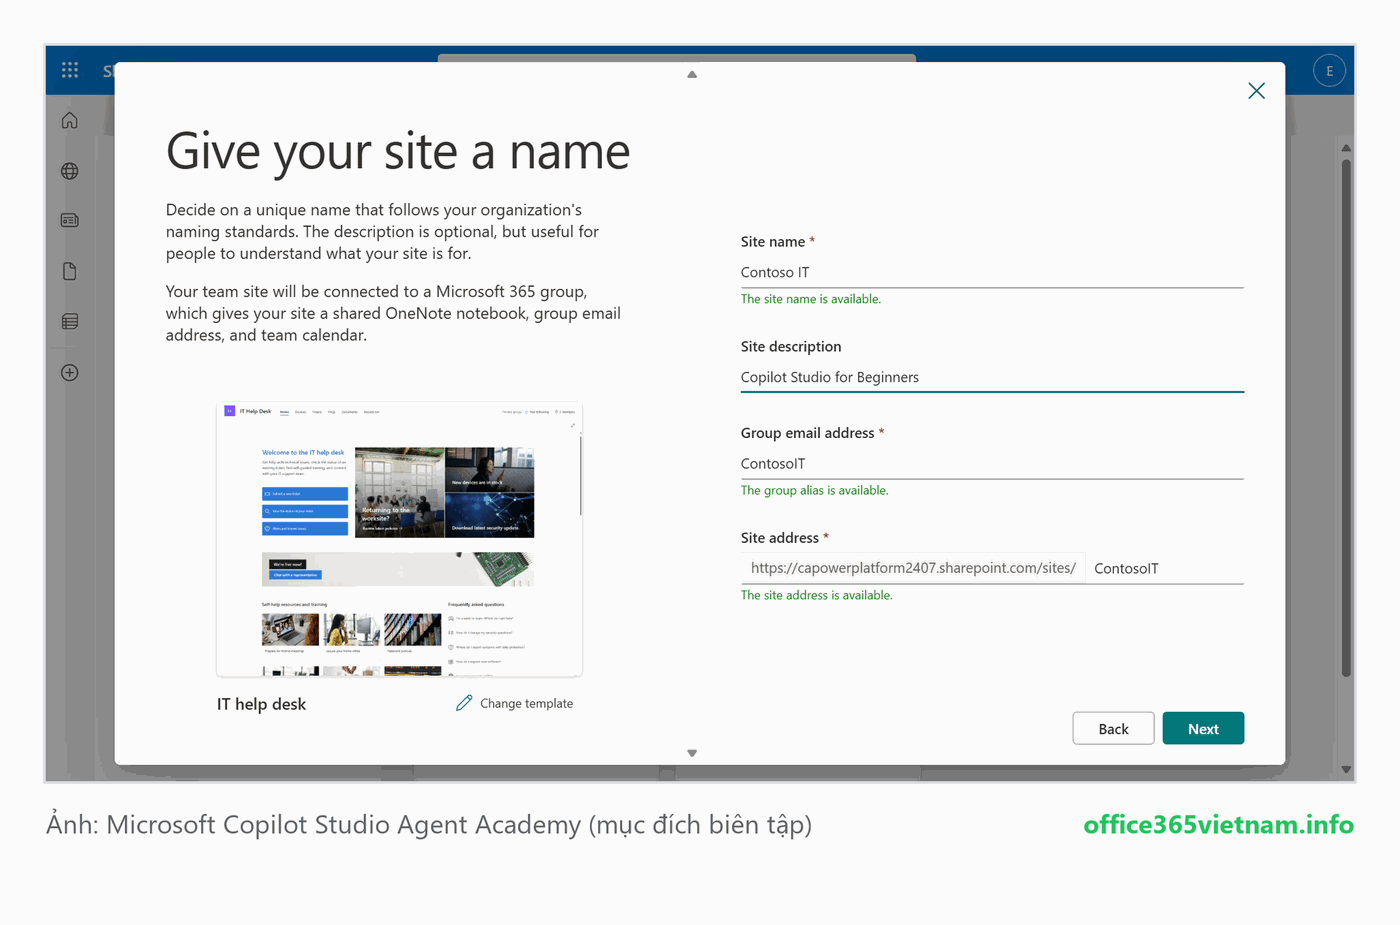Viewport: 1400px width, 925px height.
Task: Edit the Site description field
Action: pyautogui.click(x=992, y=377)
